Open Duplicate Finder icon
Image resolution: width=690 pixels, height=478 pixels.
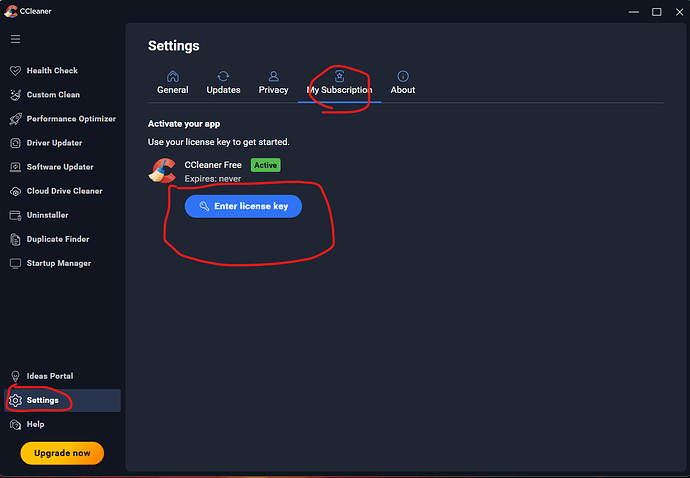16,239
